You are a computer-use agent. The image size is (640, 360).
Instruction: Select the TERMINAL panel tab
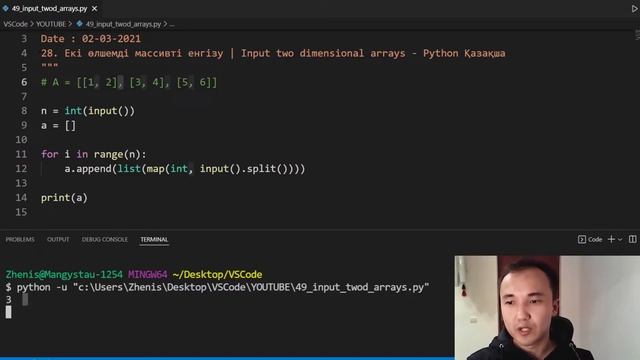pyautogui.click(x=154, y=240)
